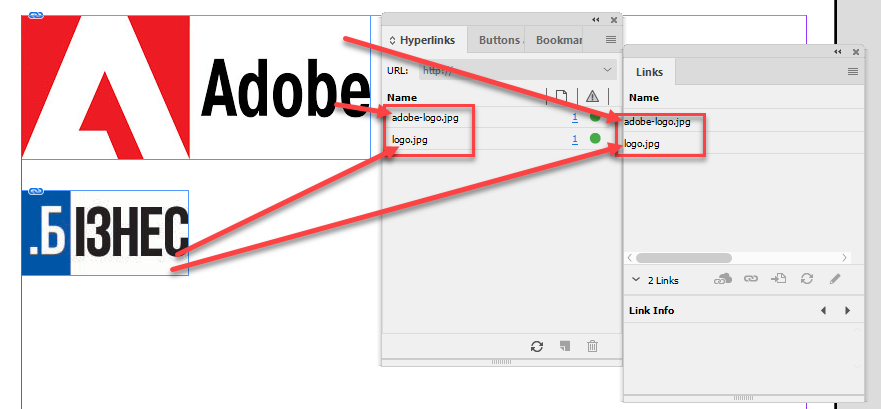Screen dimensions: 881x409
Task: Click the Relink chain icon in Links panel
Action: pos(751,279)
